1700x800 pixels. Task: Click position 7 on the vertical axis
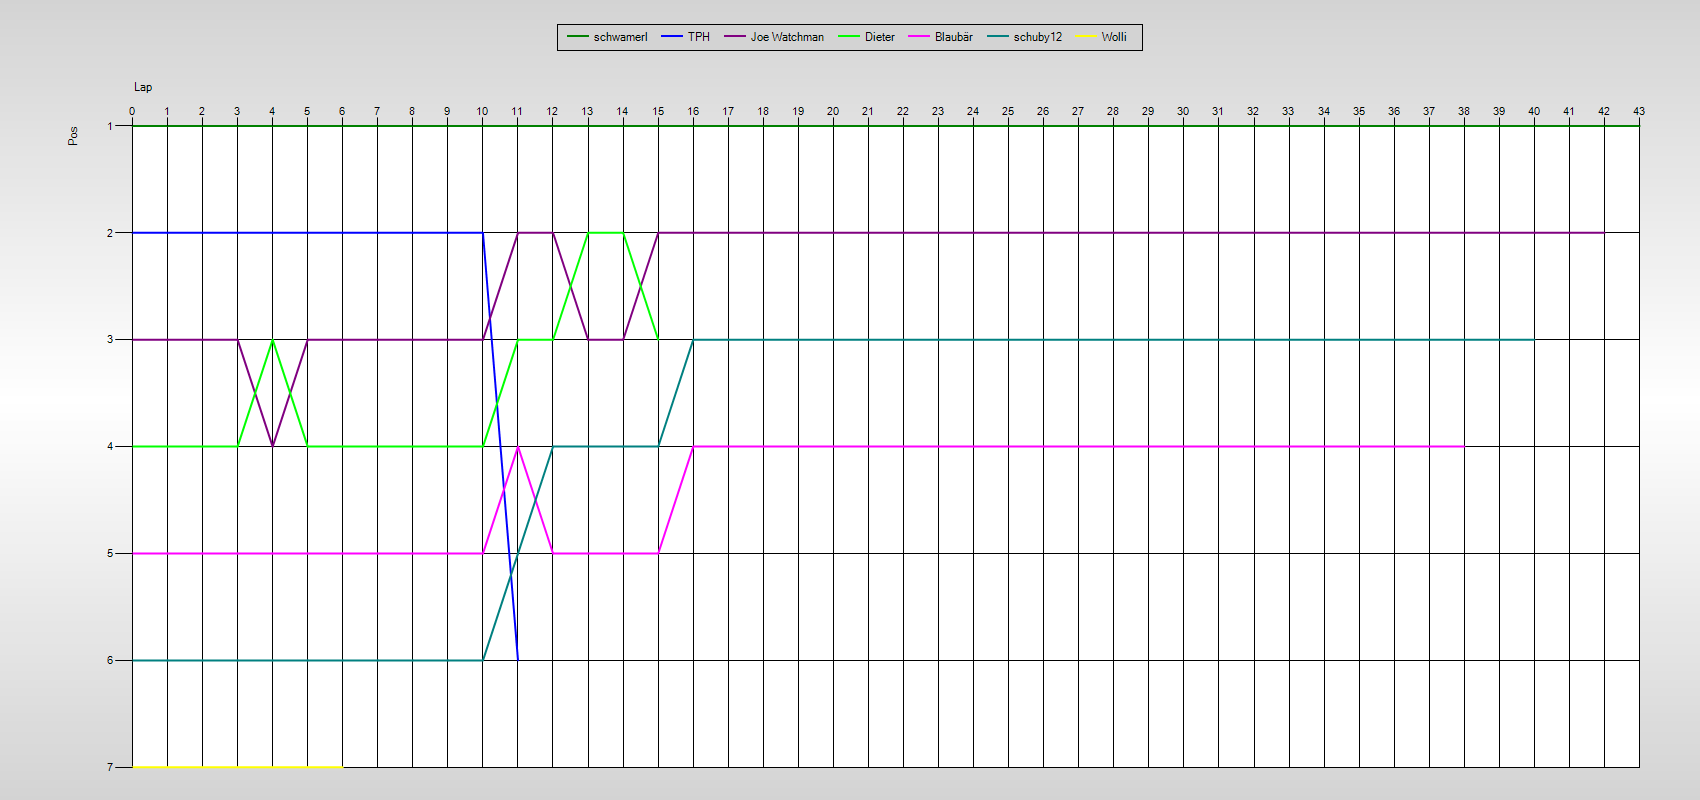[x=110, y=767]
